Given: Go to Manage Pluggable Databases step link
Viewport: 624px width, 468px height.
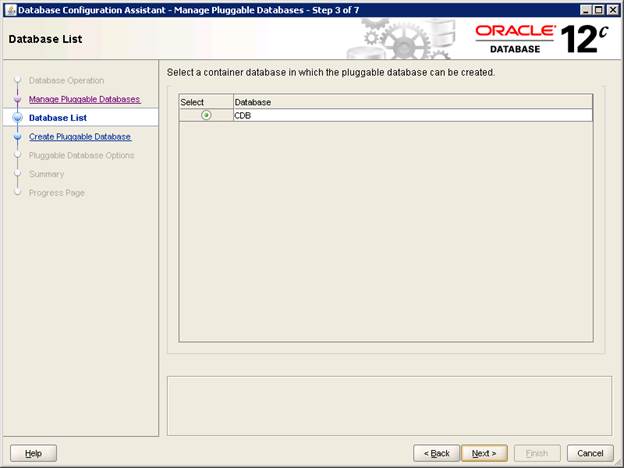Looking at the screenshot, I should (84, 99).
